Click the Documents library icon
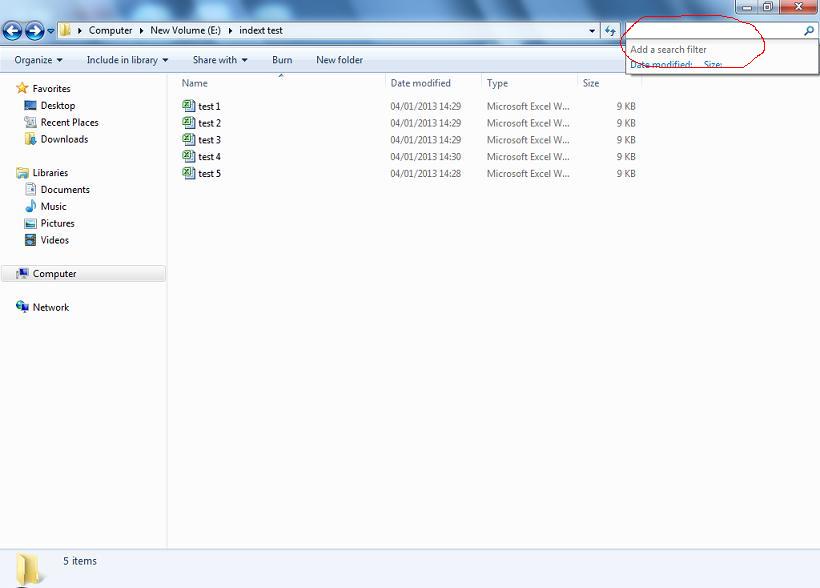 pos(30,189)
